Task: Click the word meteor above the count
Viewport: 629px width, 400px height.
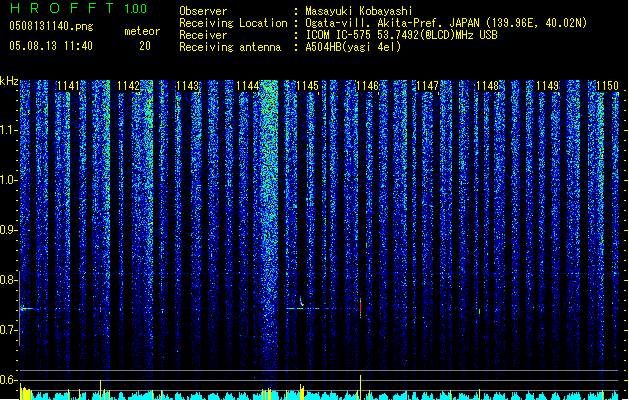Action: [x=142, y=31]
